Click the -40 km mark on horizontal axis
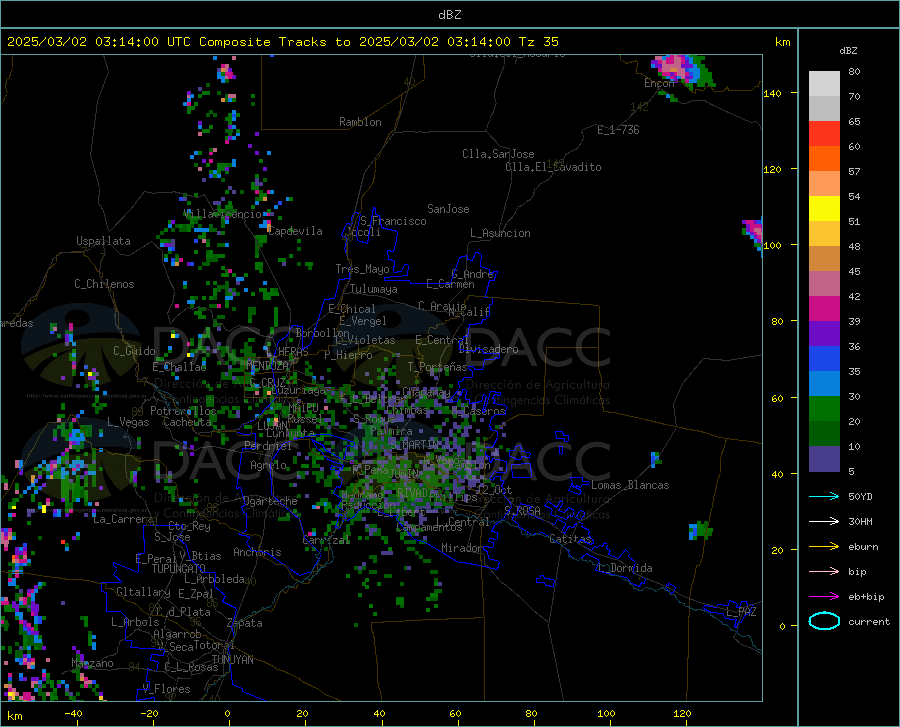This screenshot has height=727, width=900. click(73, 713)
